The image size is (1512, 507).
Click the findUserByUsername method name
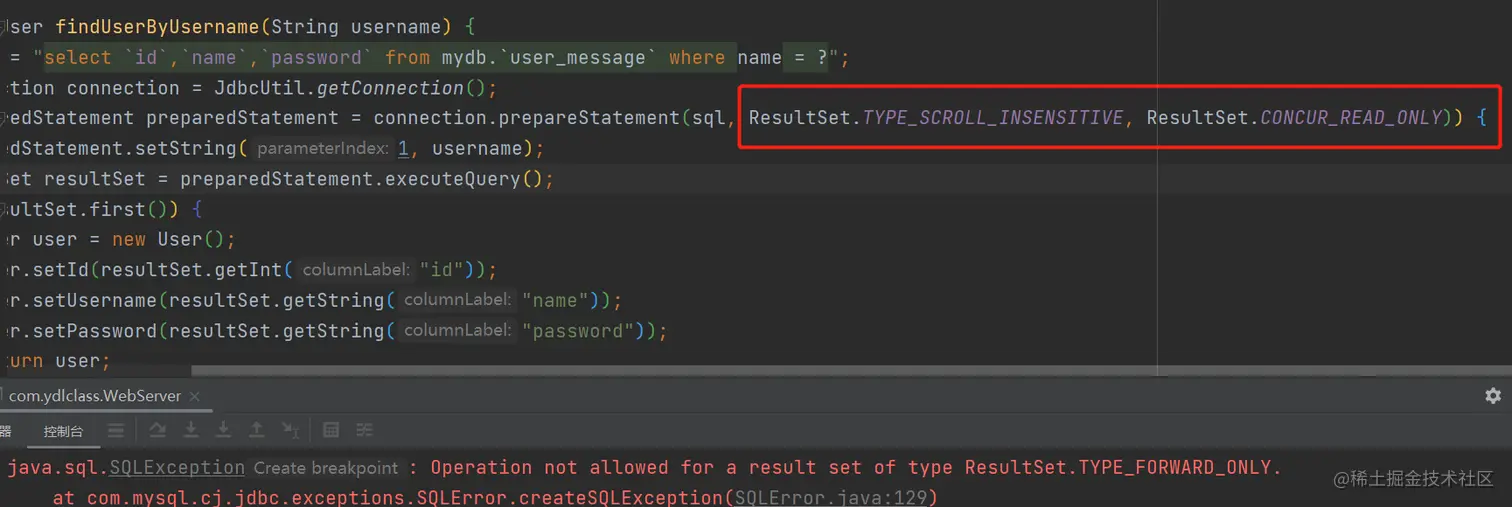click(x=158, y=27)
